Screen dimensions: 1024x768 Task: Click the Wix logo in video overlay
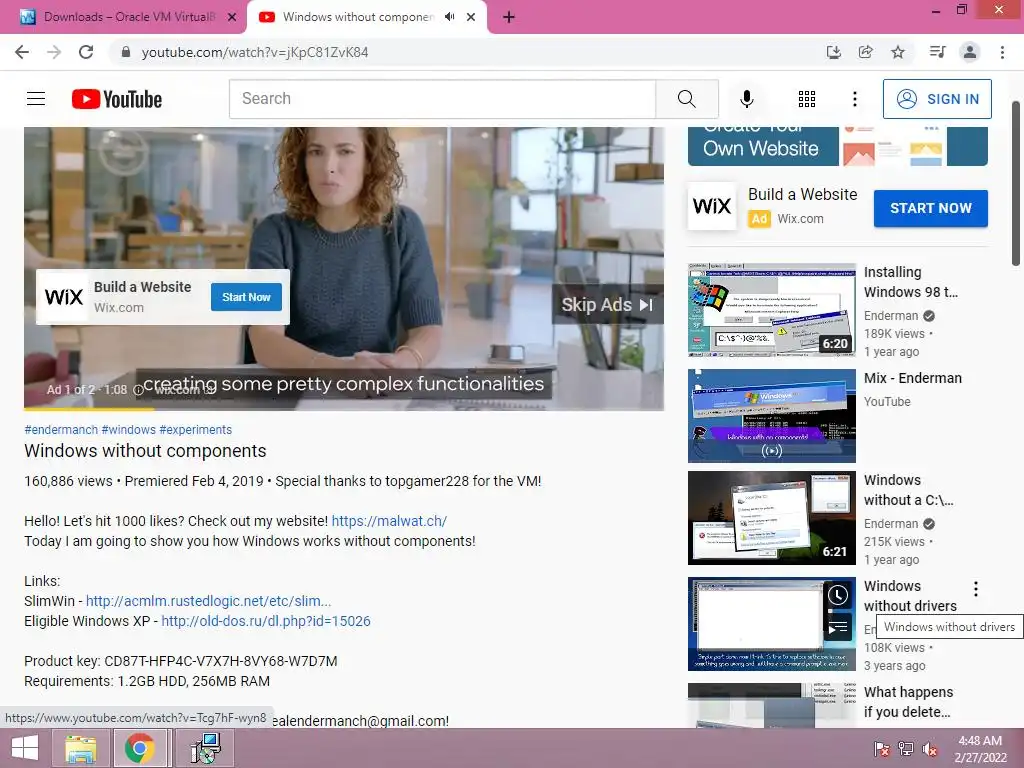coord(63,297)
